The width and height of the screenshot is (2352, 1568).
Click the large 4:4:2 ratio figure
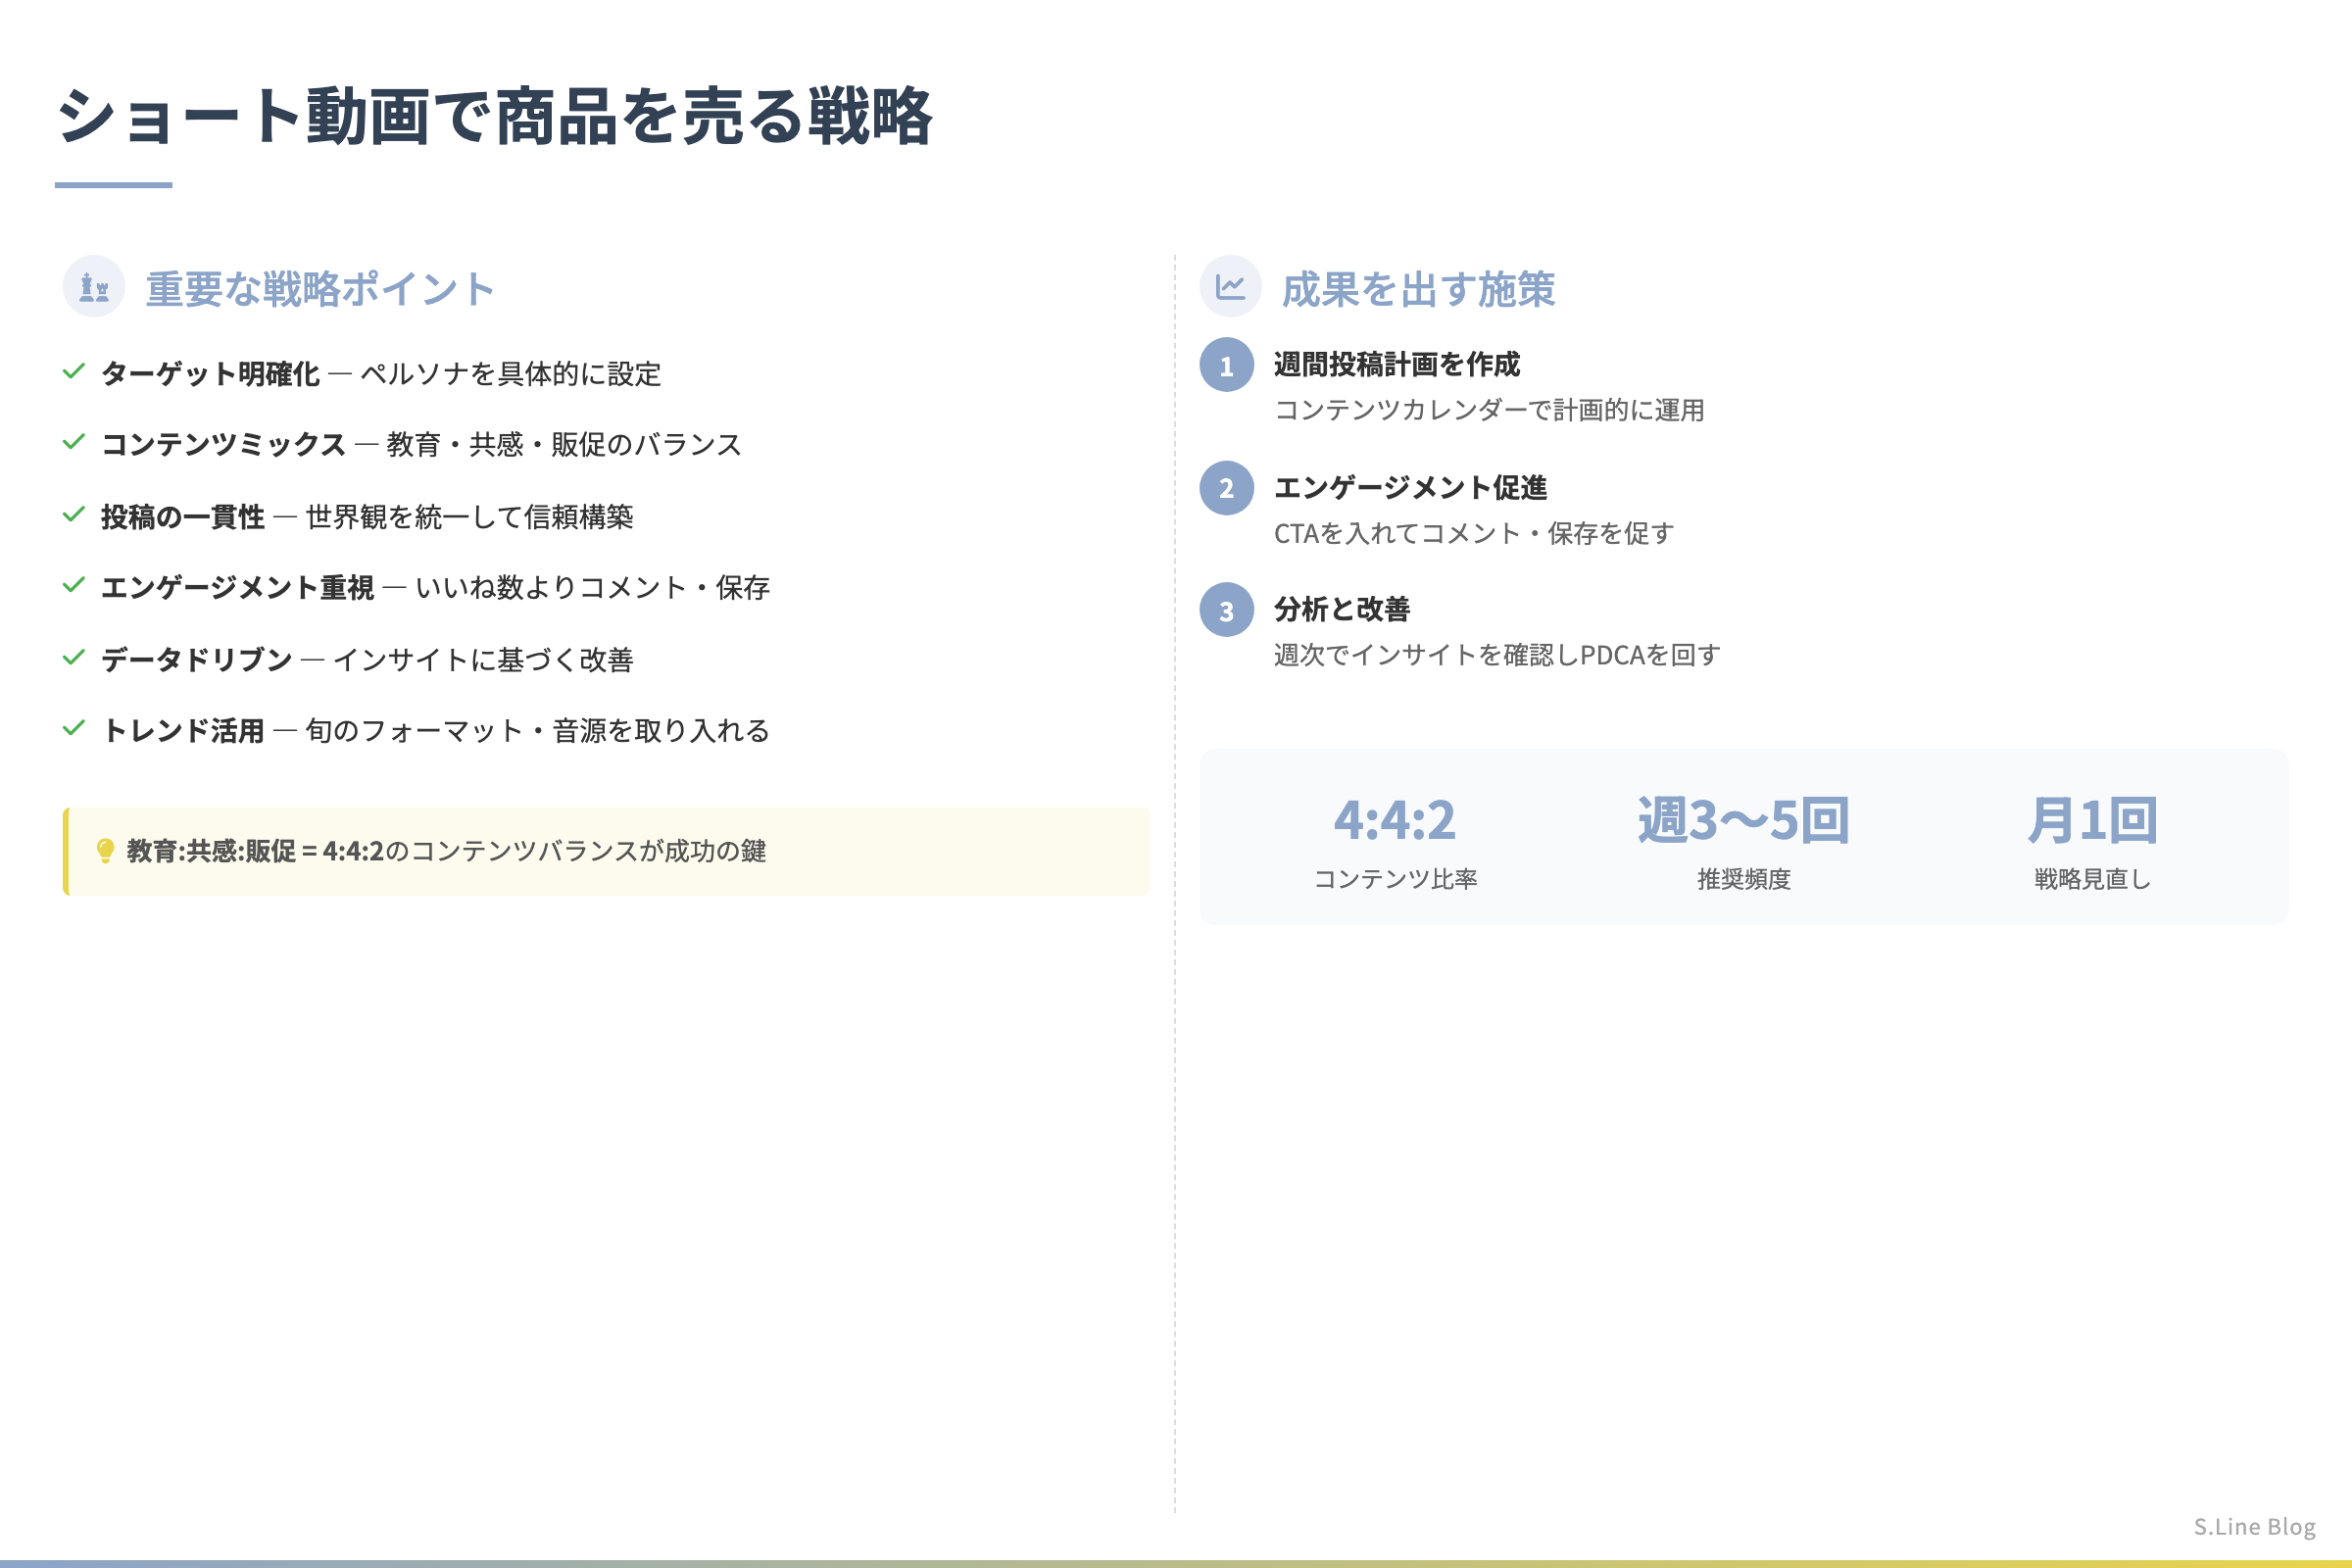pyautogui.click(x=1395, y=821)
